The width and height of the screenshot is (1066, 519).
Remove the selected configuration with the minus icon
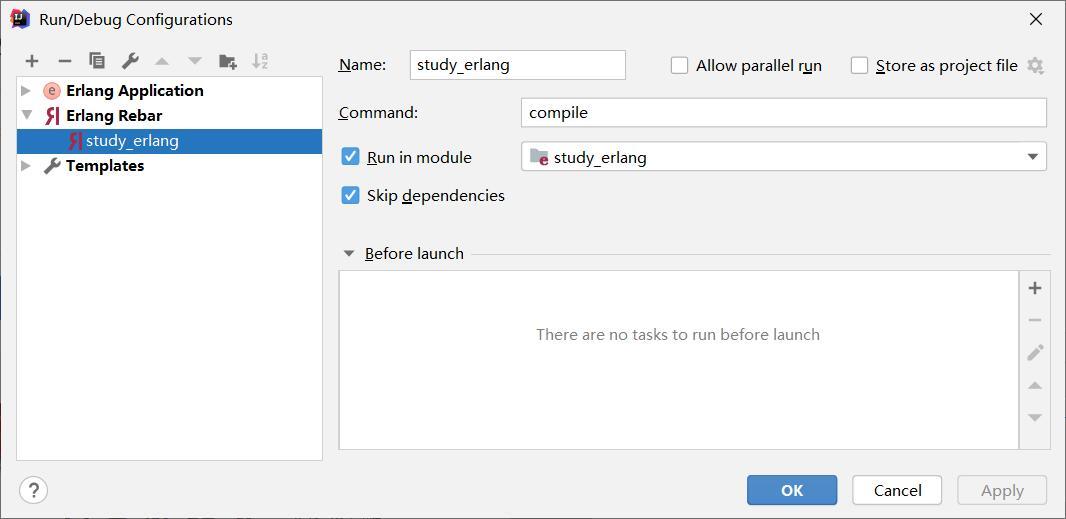65,61
